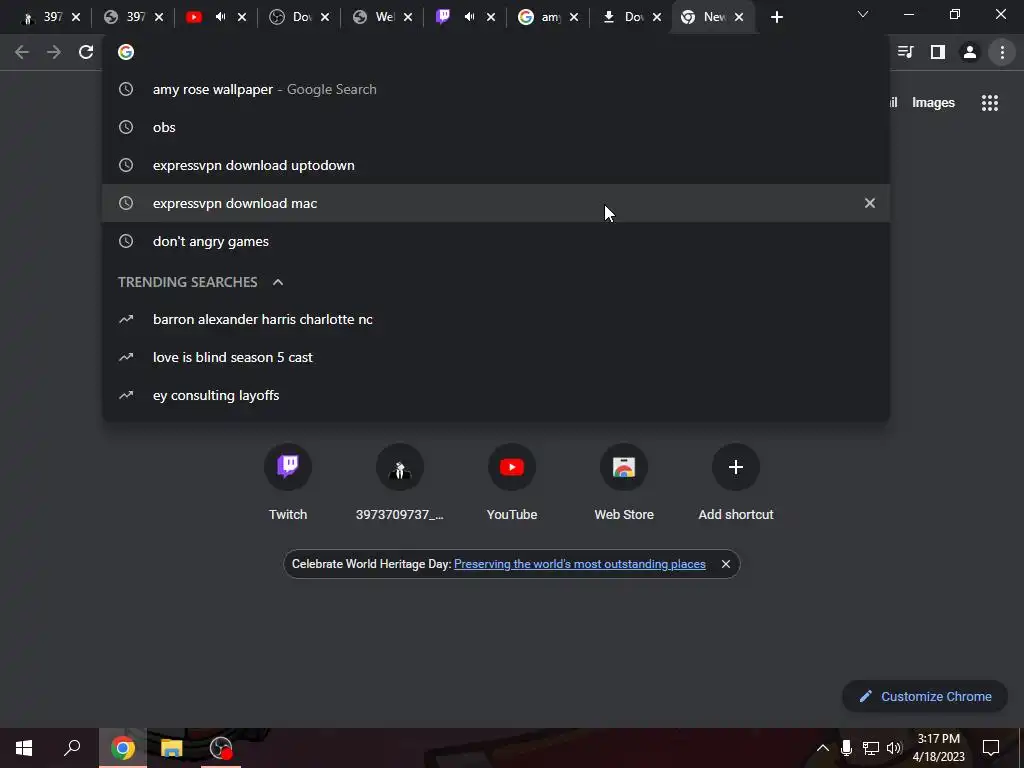
Task: Close the New Tab tab
Action: point(739,18)
